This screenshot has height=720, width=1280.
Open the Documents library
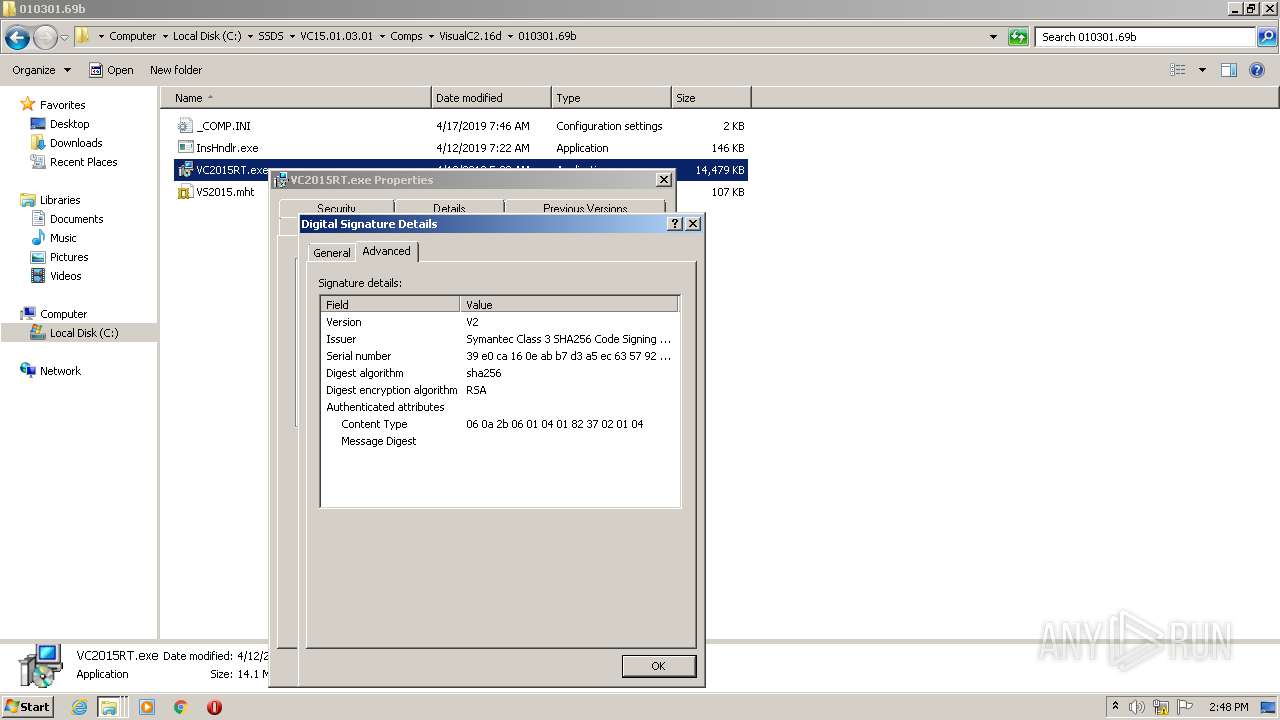(76, 219)
